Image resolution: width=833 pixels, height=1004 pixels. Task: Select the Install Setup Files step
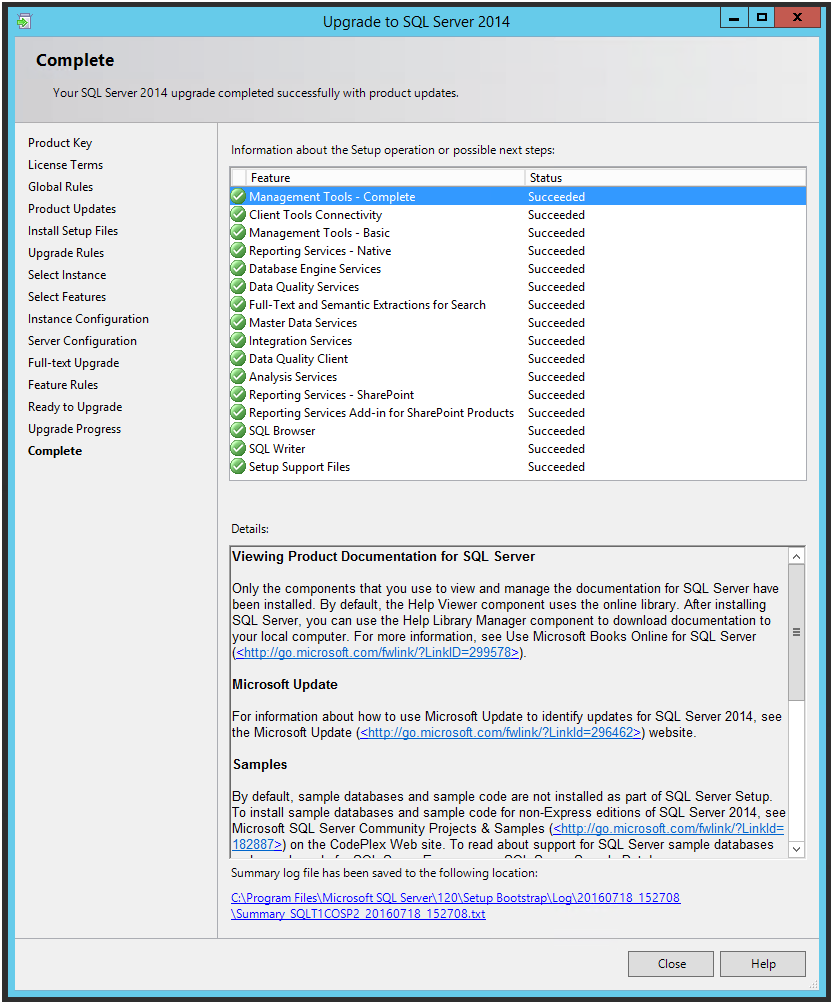click(73, 231)
